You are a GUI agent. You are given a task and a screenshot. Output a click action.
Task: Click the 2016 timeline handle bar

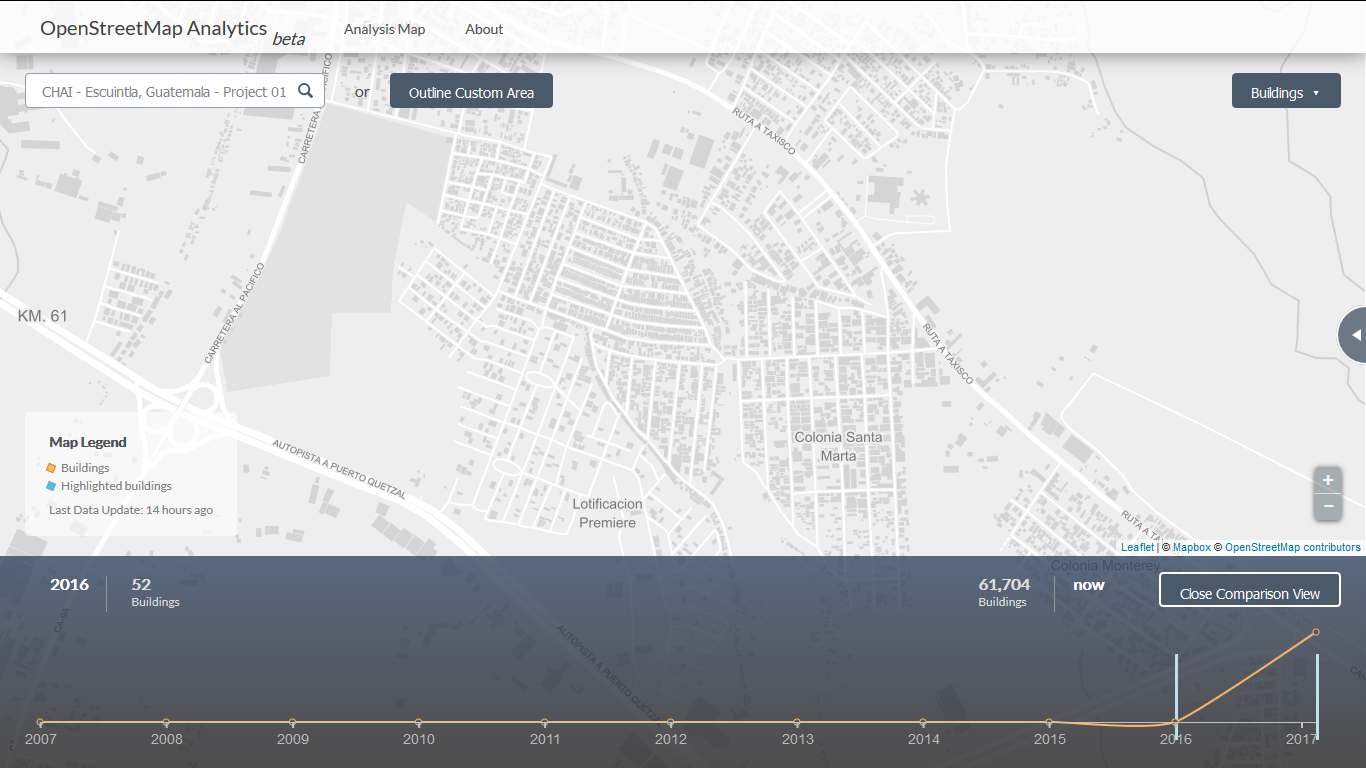[x=1176, y=695]
